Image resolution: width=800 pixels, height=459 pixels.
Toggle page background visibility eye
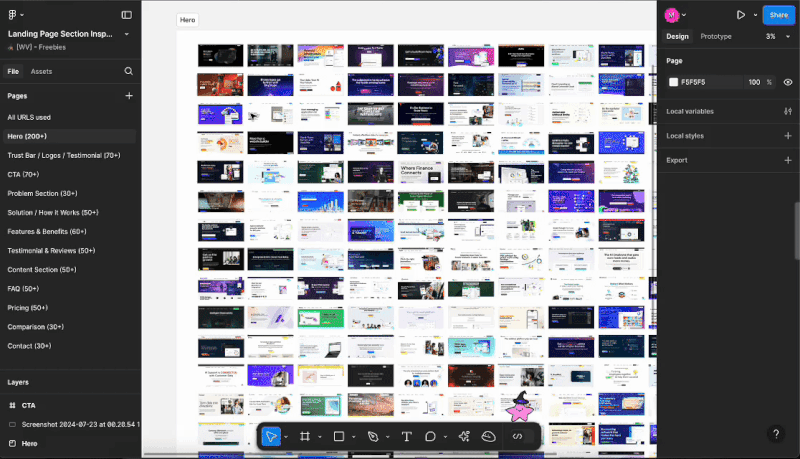[x=788, y=82]
